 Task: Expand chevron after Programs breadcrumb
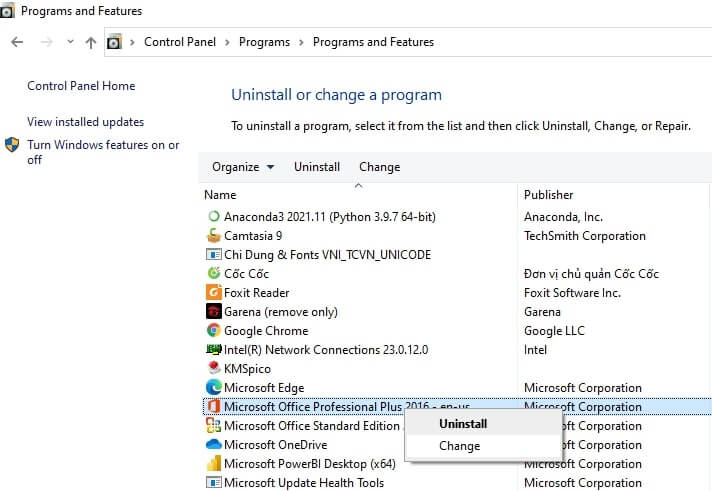(x=301, y=42)
